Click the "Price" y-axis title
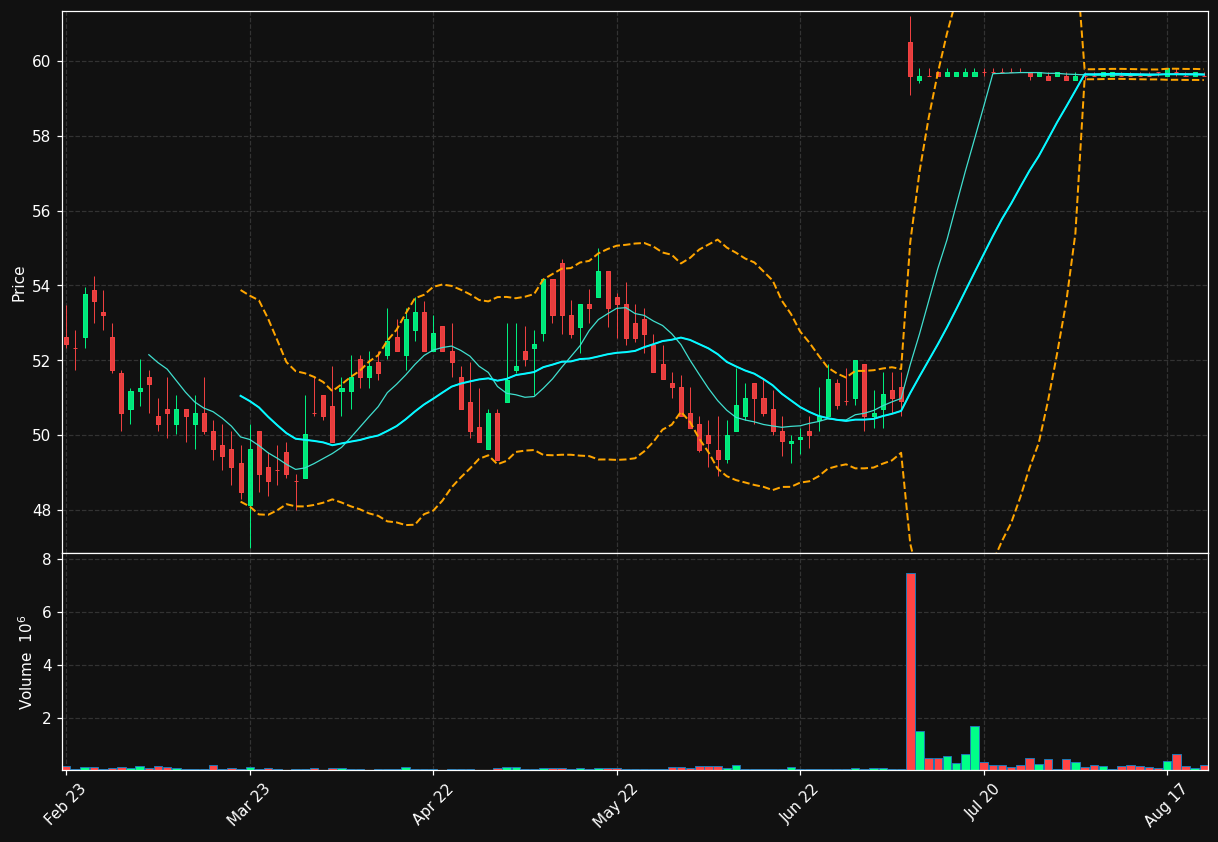Screen dimensions: 1218x842 [x=19, y=283]
